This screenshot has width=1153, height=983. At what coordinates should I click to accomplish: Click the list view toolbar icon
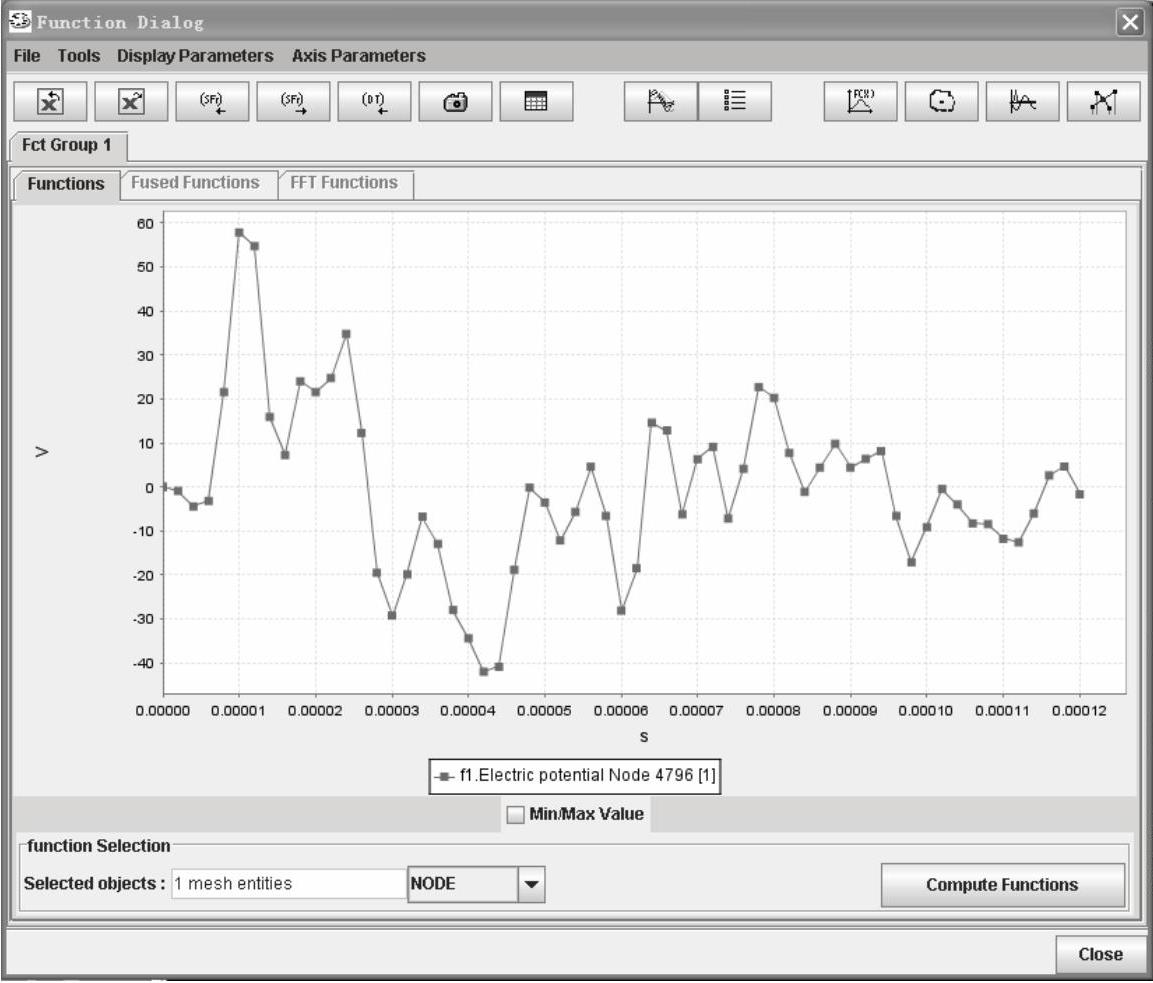tap(735, 101)
